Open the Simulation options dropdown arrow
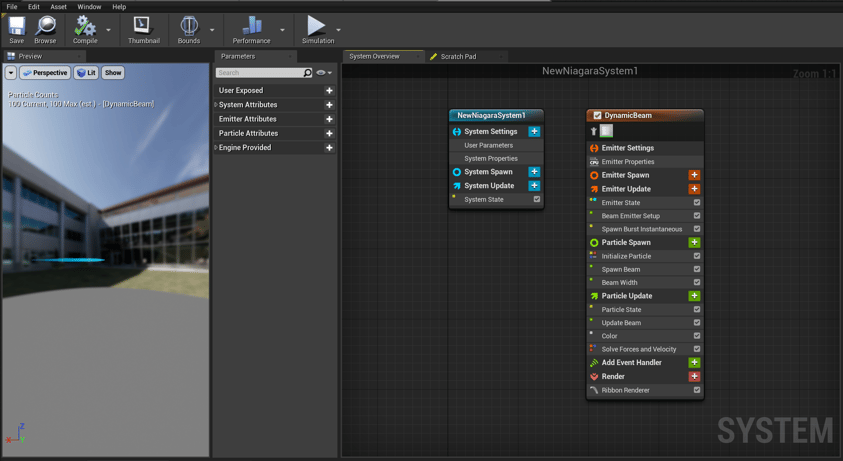This screenshot has width=843, height=461. coord(339,30)
